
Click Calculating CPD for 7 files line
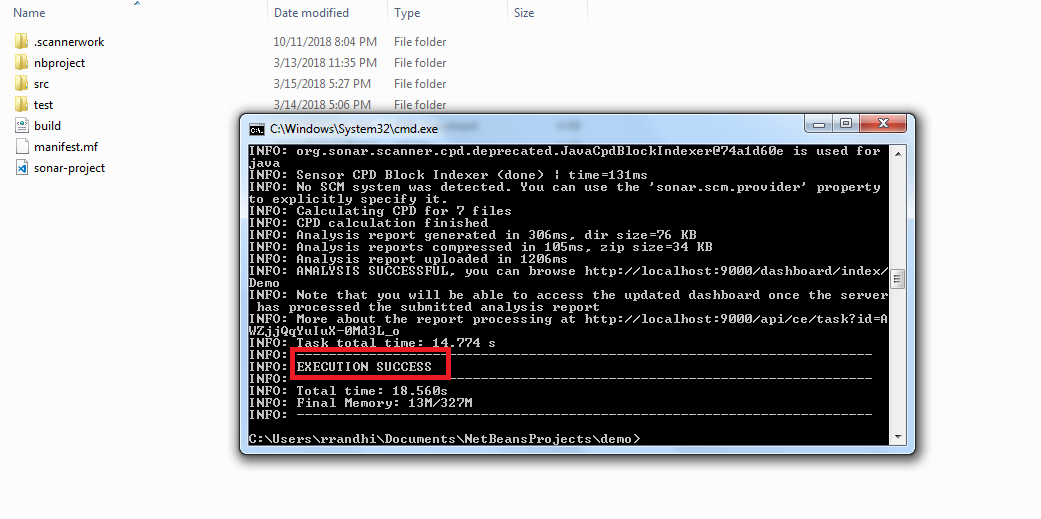pyautogui.click(x=380, y=211)
